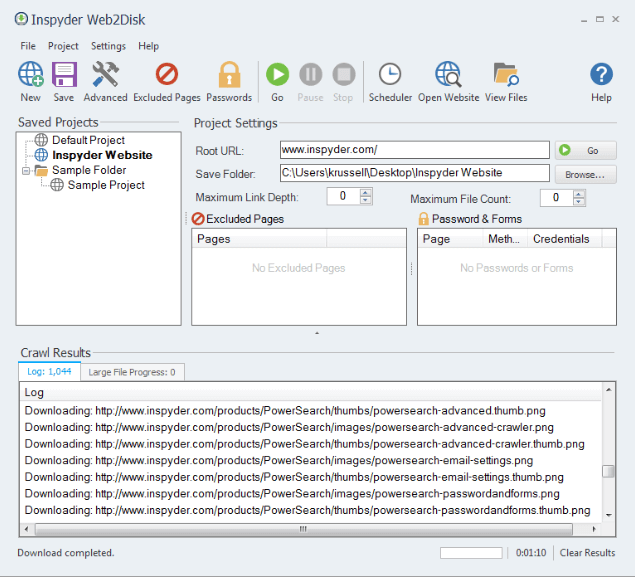
Task: Click View Files folder icon
Action: [x=506, y=75]
